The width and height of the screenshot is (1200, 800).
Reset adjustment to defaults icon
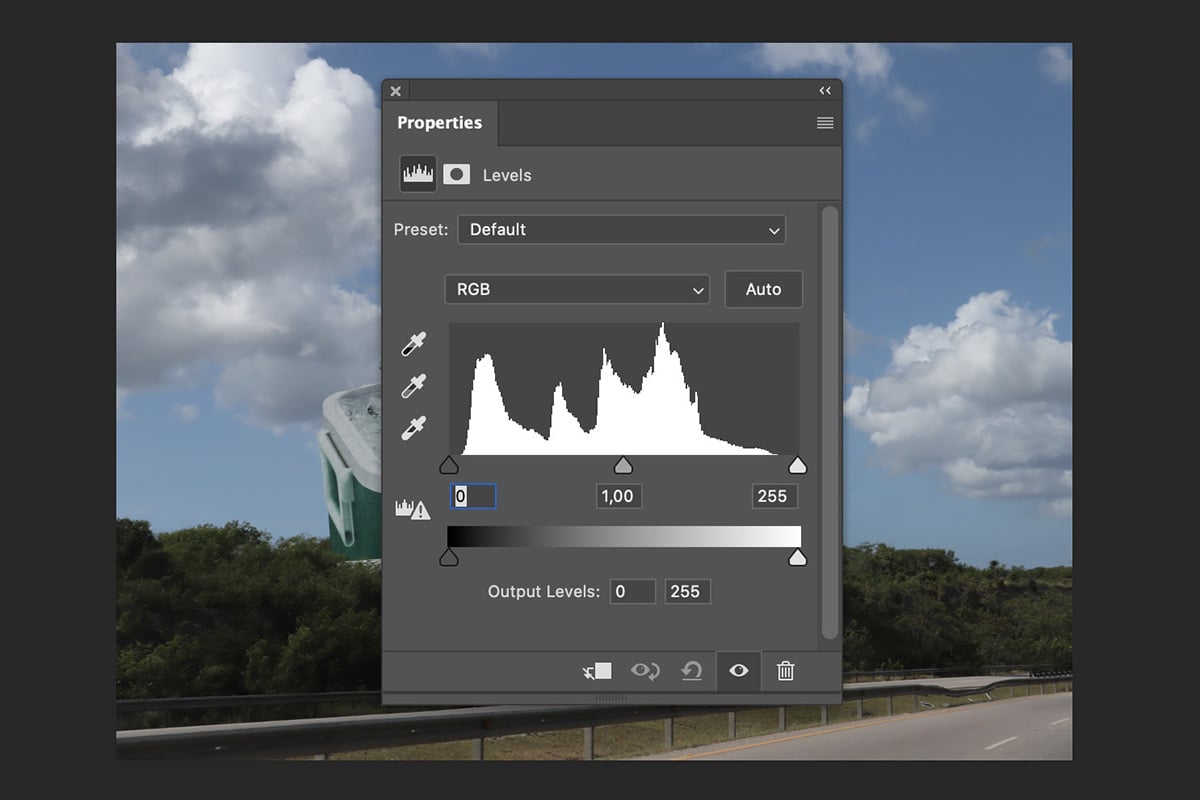coord(691,671)
